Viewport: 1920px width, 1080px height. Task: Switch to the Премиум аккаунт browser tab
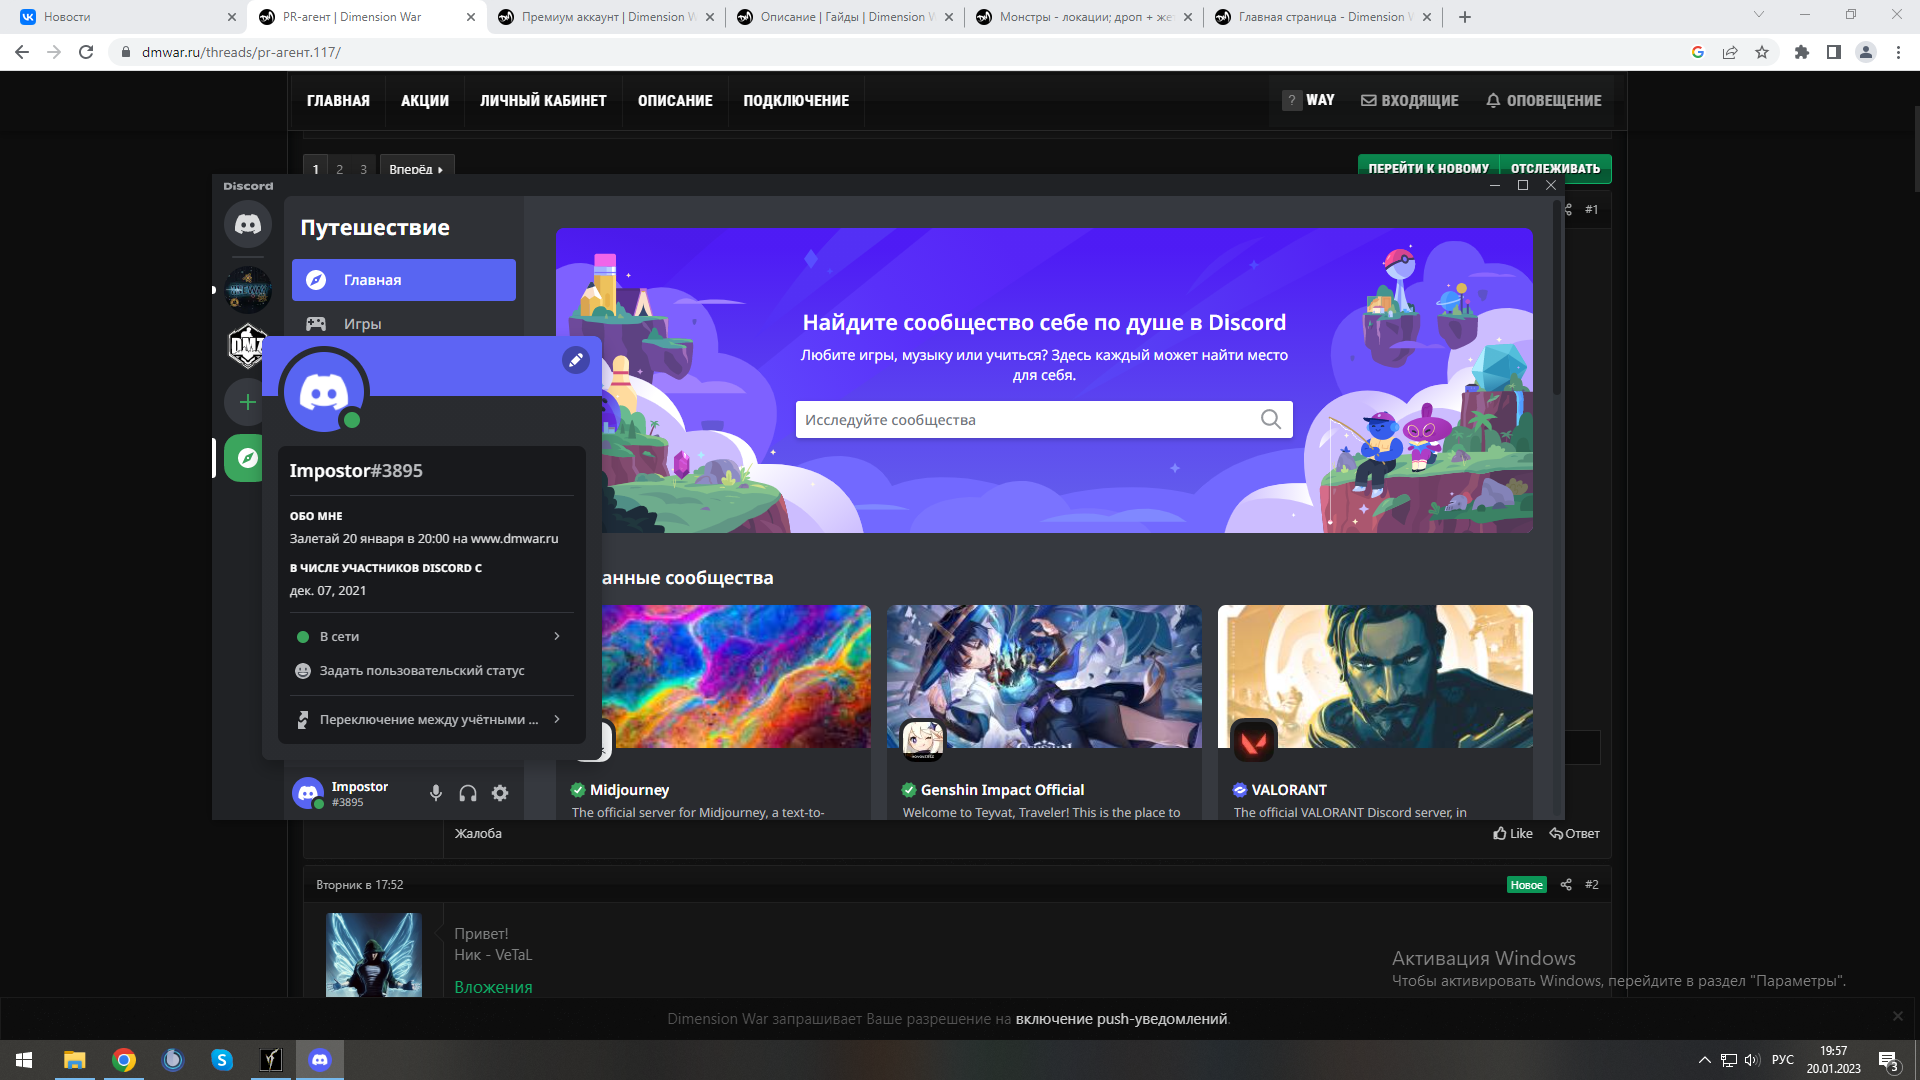[606, 17]
